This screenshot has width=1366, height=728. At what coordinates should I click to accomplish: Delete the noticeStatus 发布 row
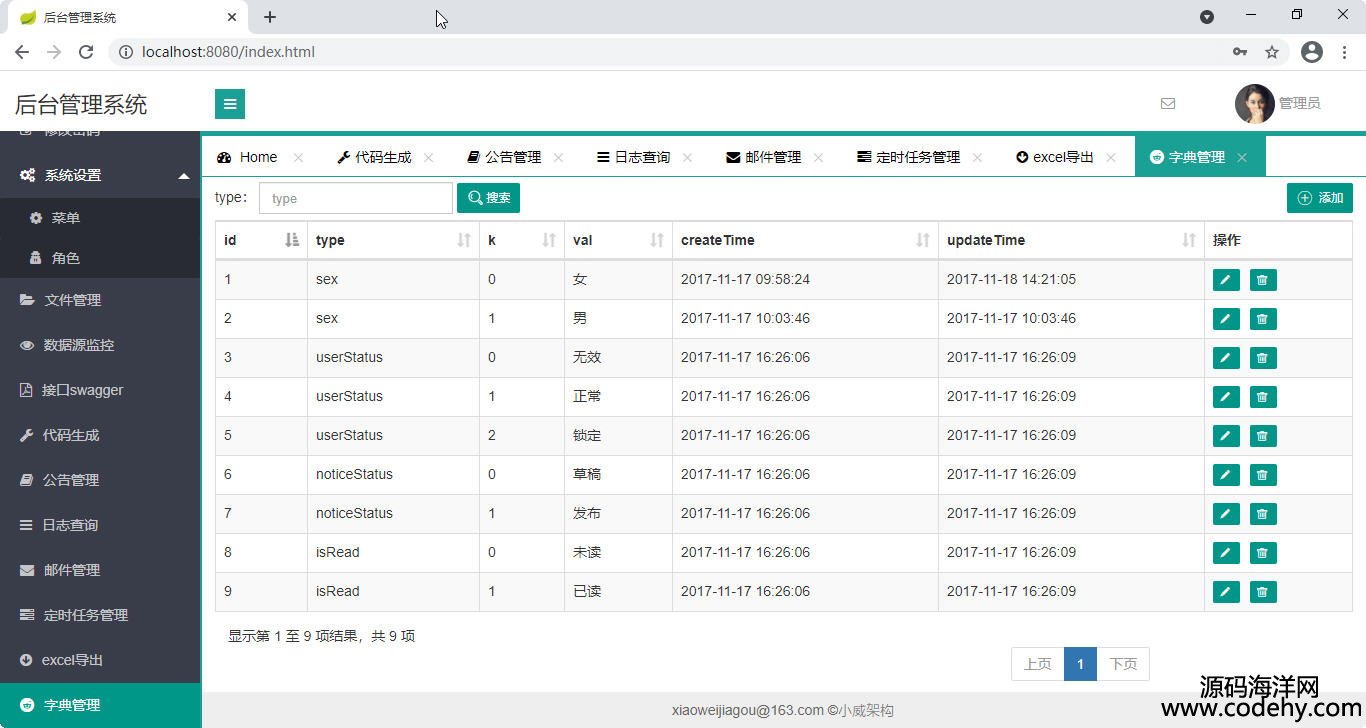click(1263, 514)
